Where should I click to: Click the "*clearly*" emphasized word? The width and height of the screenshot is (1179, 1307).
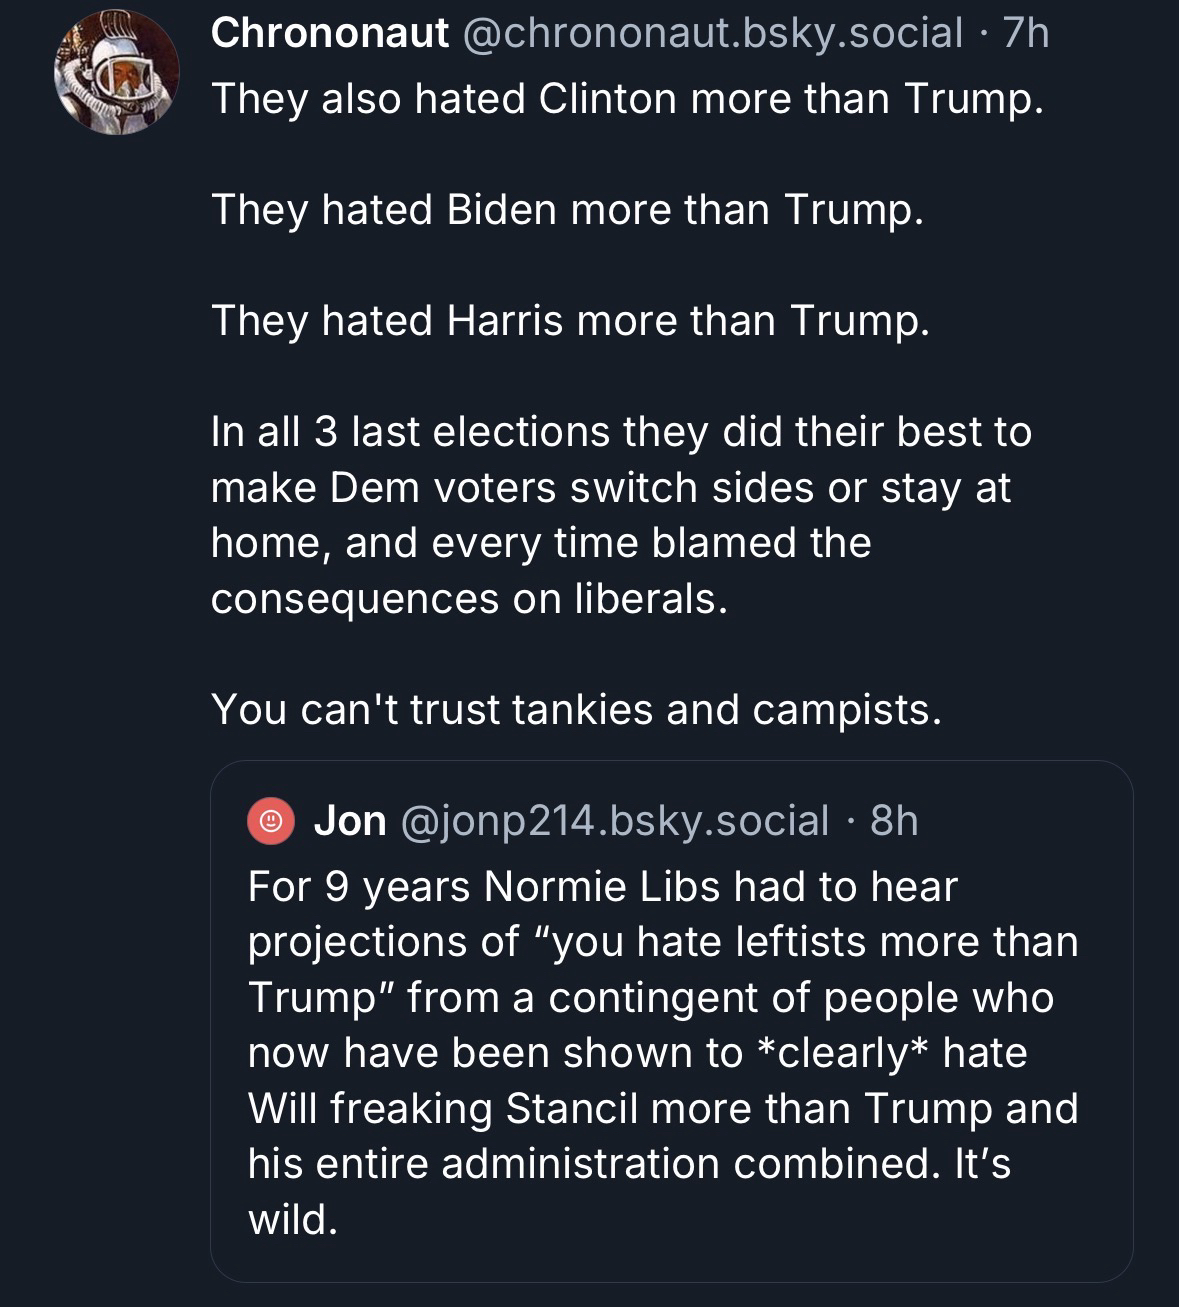(x=842, y=1053)
